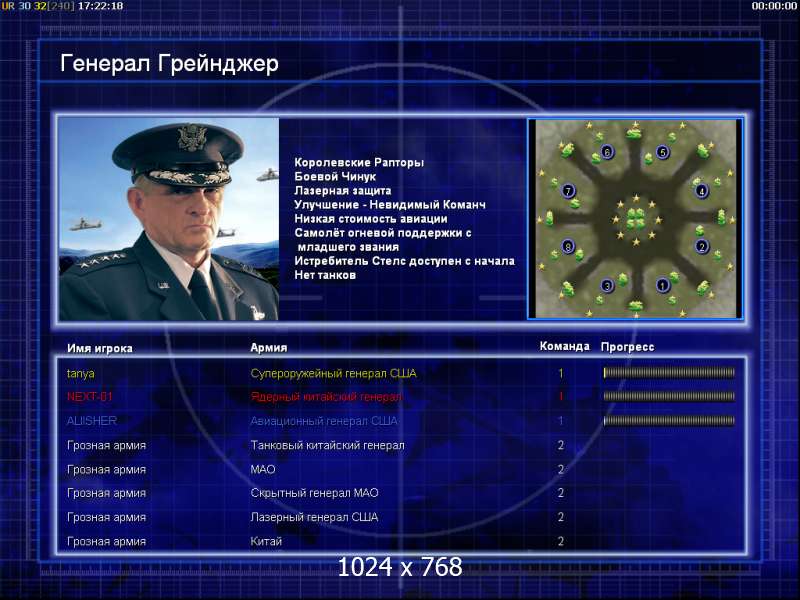Click 'Грозная армия' in the Китай row
The width and height of the screenshot is (800, 600).
coord(106,542)
